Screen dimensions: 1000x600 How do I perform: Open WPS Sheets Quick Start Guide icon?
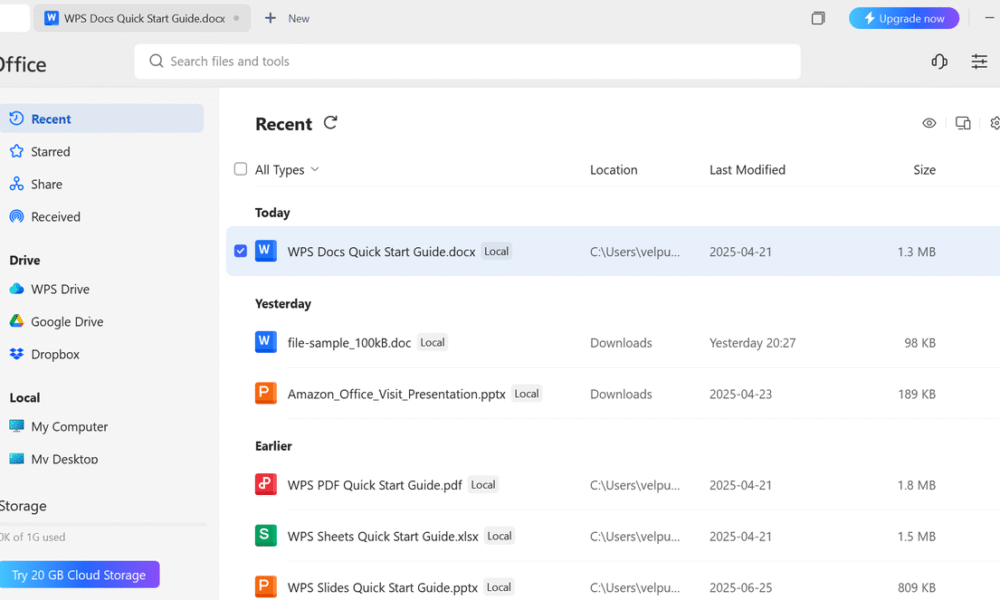coord(265,536)
